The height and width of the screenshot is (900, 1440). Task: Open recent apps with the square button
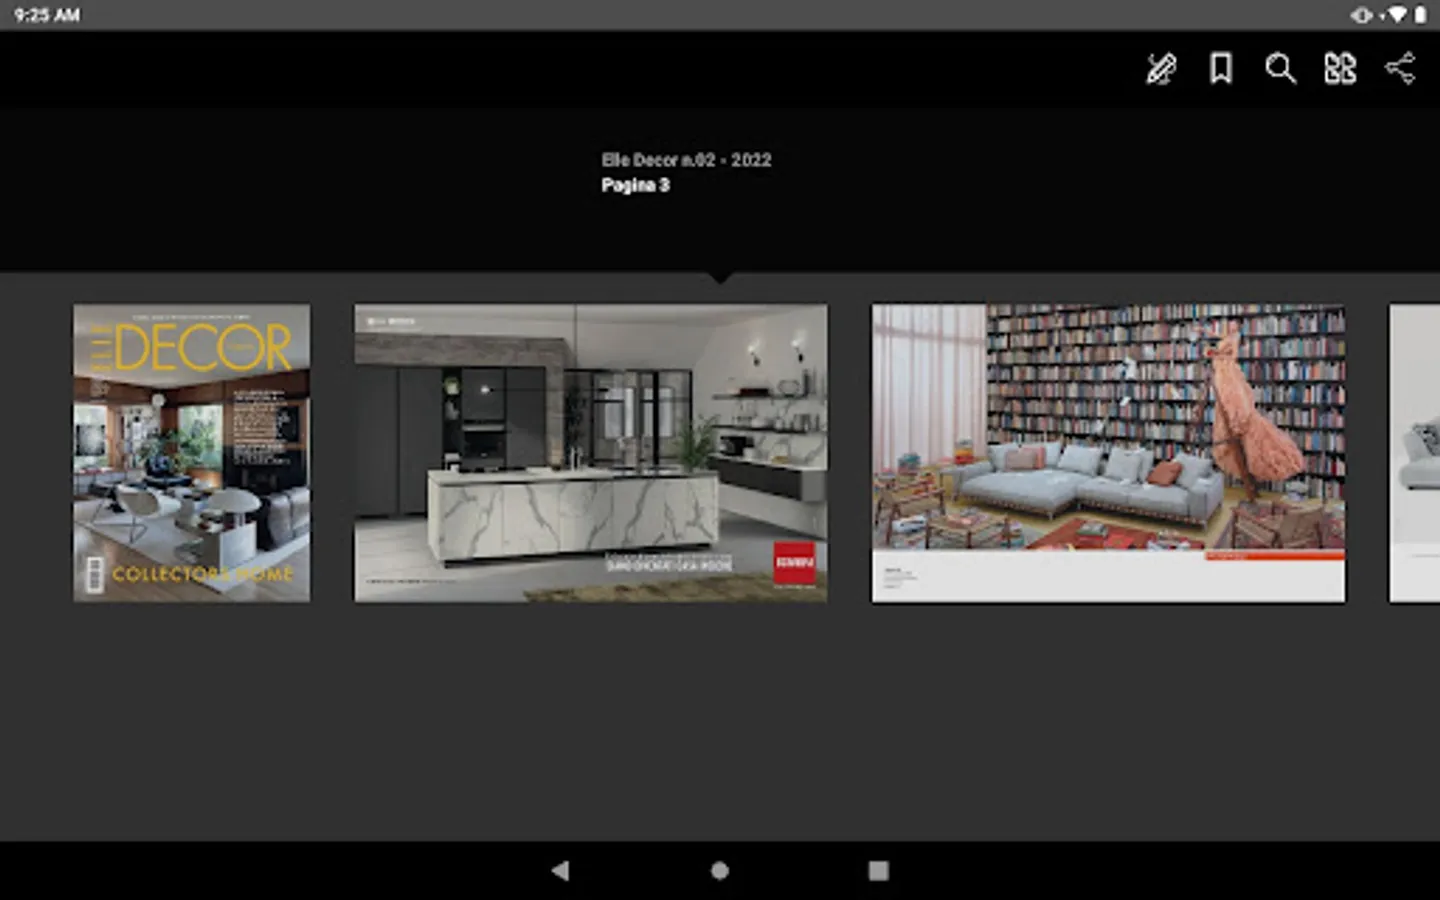click(878, 870)
